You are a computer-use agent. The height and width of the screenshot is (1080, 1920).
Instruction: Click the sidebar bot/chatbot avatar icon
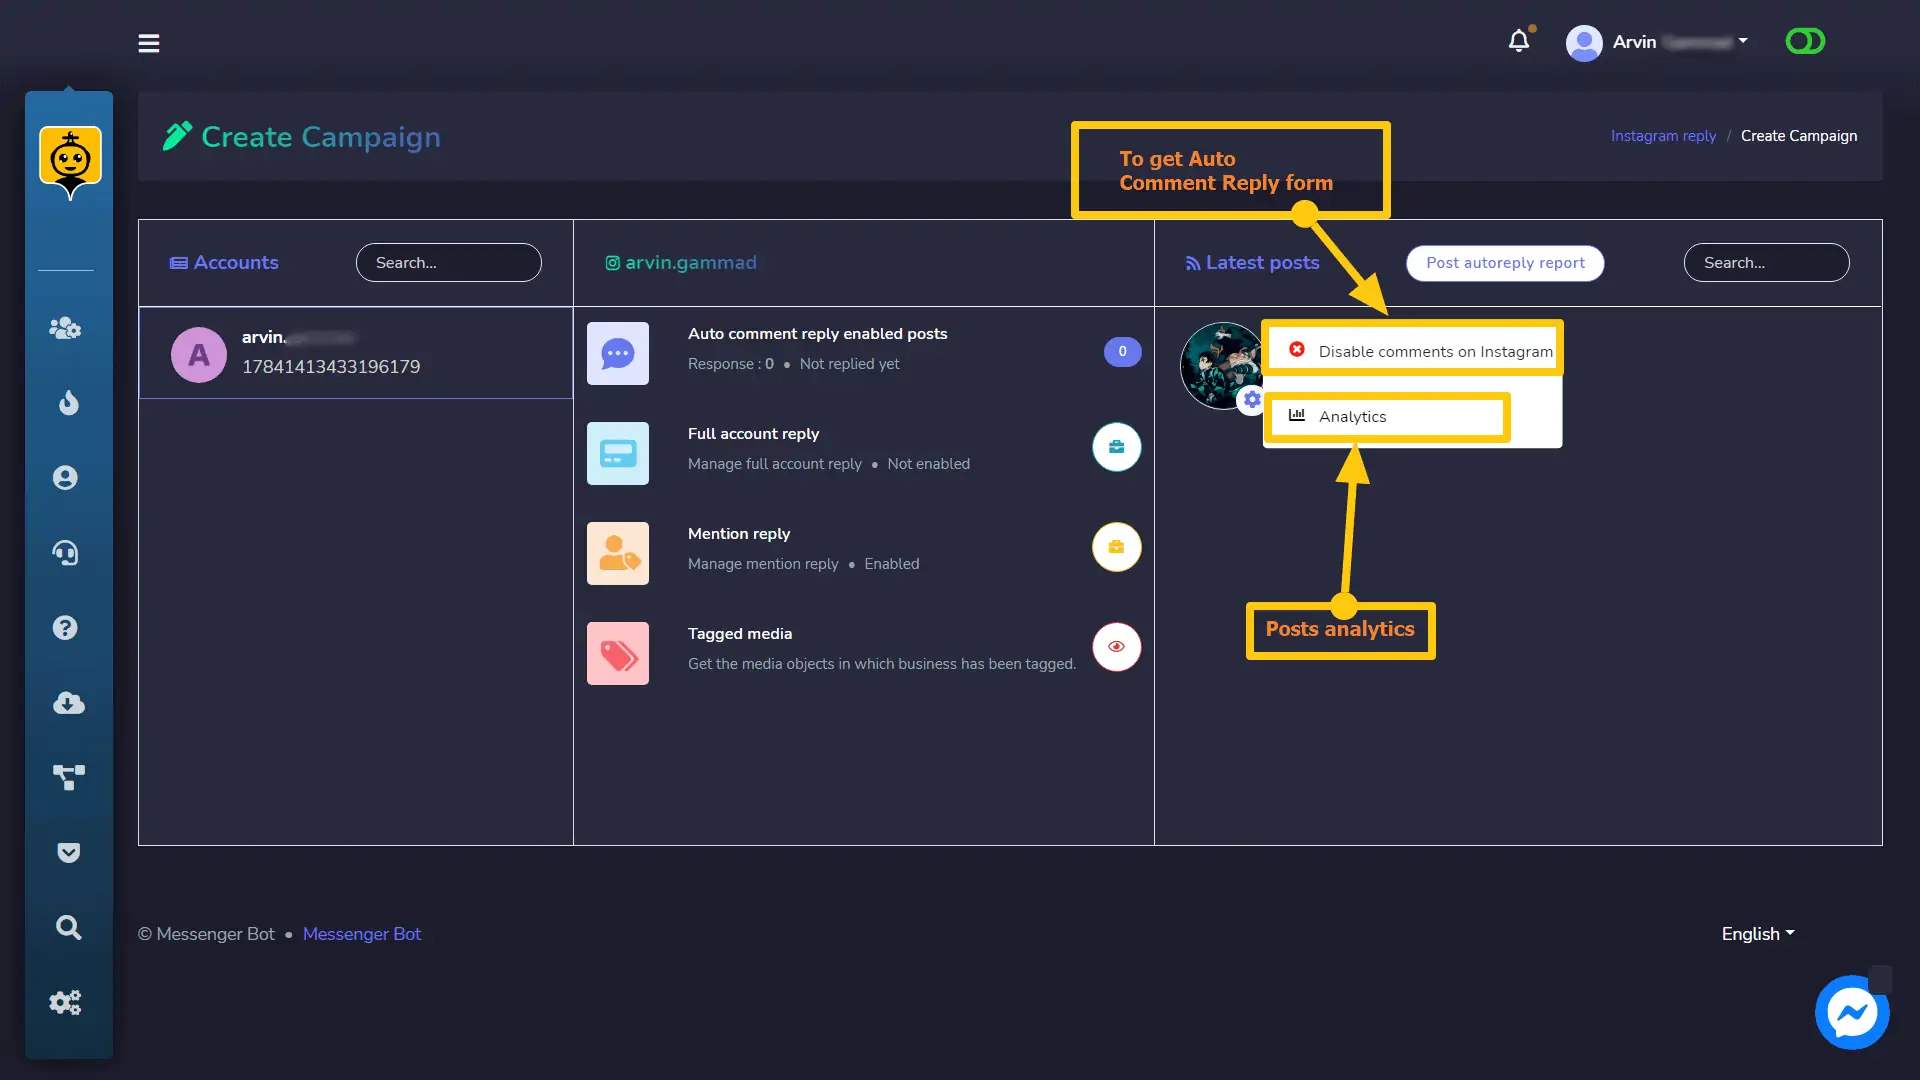pos(69,158)
